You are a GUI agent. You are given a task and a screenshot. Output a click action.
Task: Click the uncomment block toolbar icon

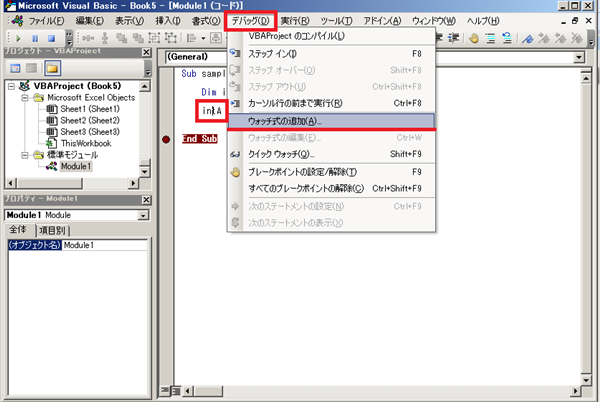507,38
